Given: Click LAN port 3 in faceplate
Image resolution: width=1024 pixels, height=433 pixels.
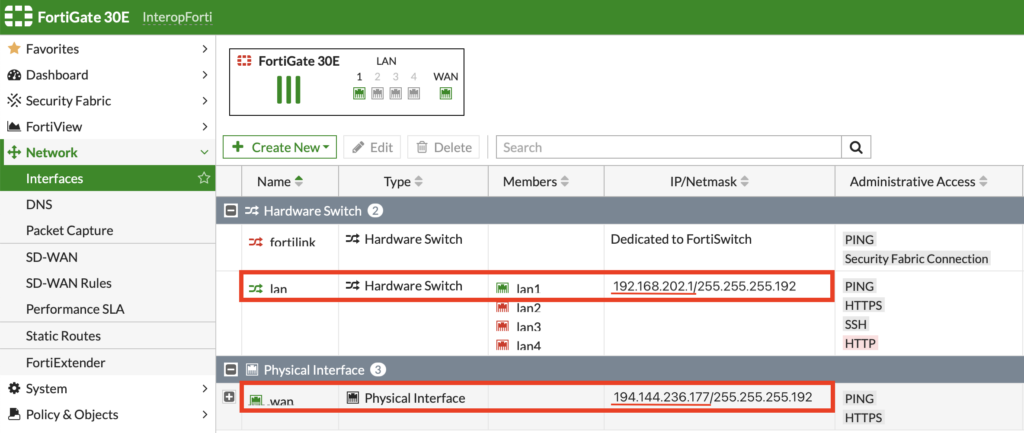Looking at the screenshot, I should (396, 94).
